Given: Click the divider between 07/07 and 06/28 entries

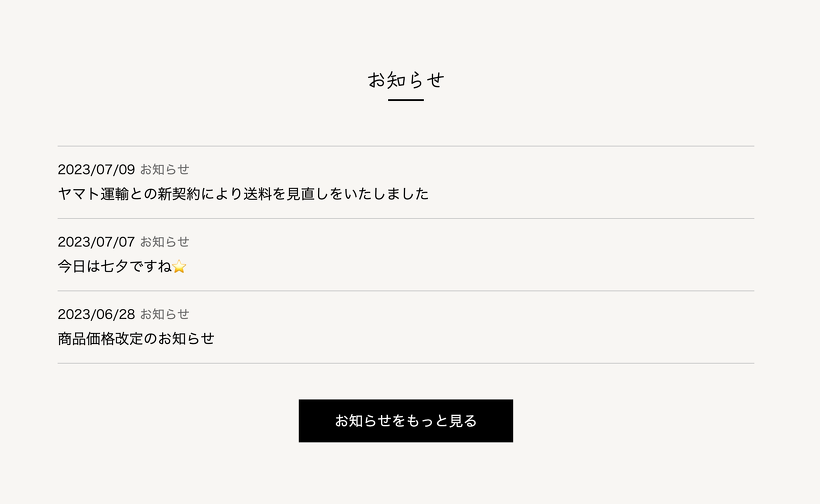Looking at the screenshot, I should (405, 291).
